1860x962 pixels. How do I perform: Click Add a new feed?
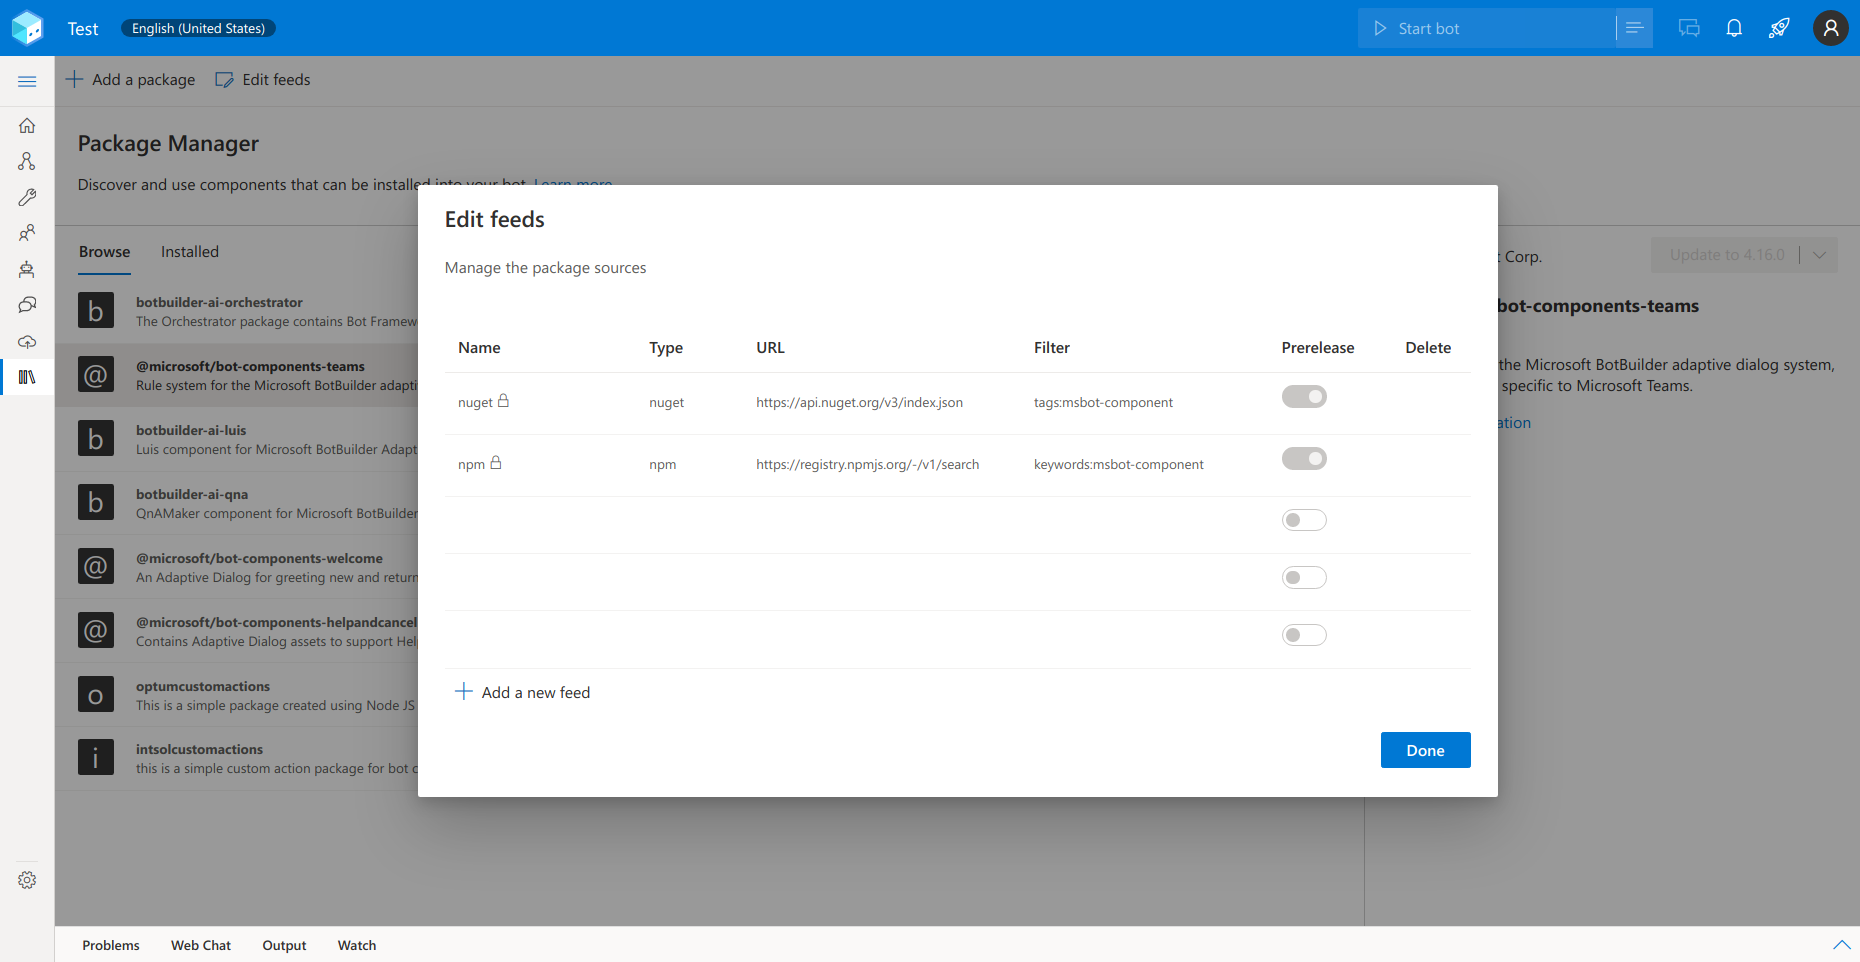pyautogui.click(x=523, y=692)
